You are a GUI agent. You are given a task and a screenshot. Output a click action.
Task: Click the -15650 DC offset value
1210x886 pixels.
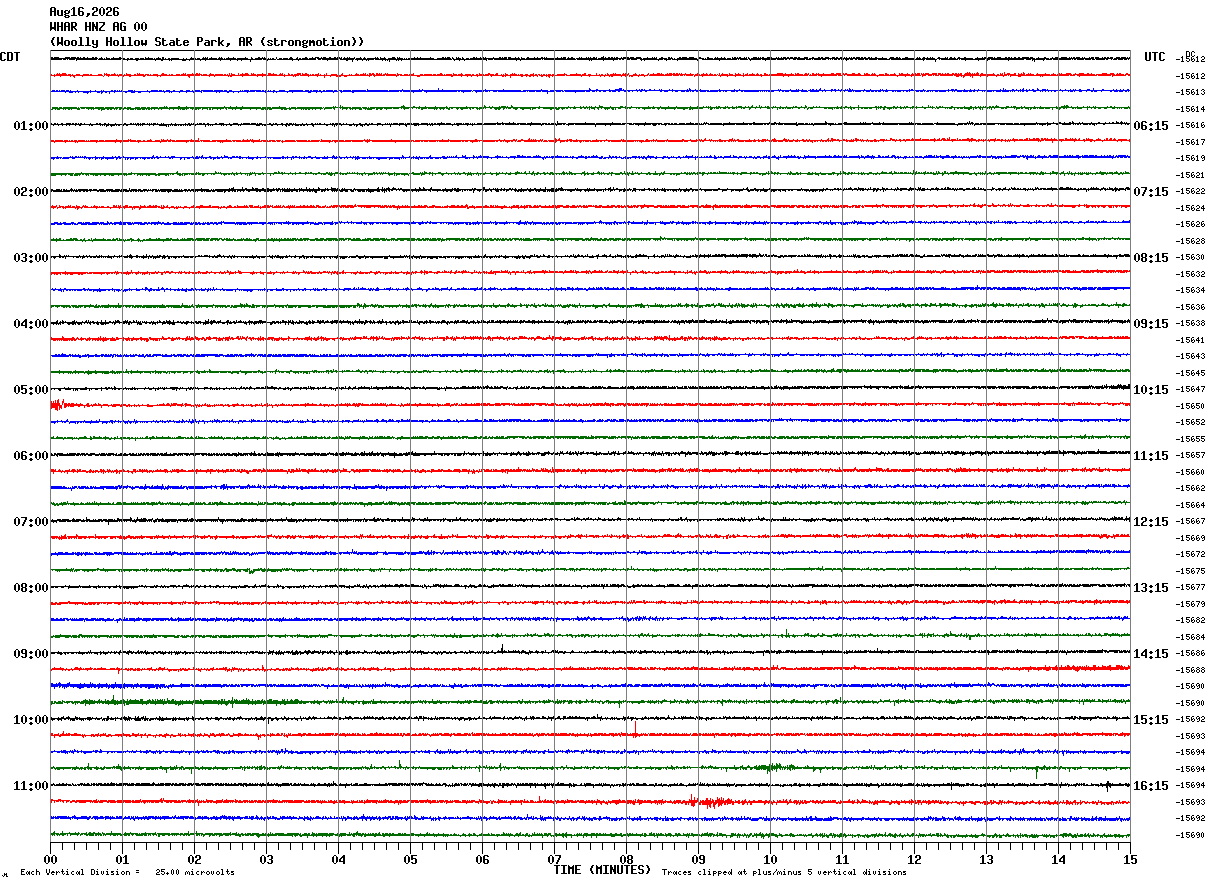1190,406
